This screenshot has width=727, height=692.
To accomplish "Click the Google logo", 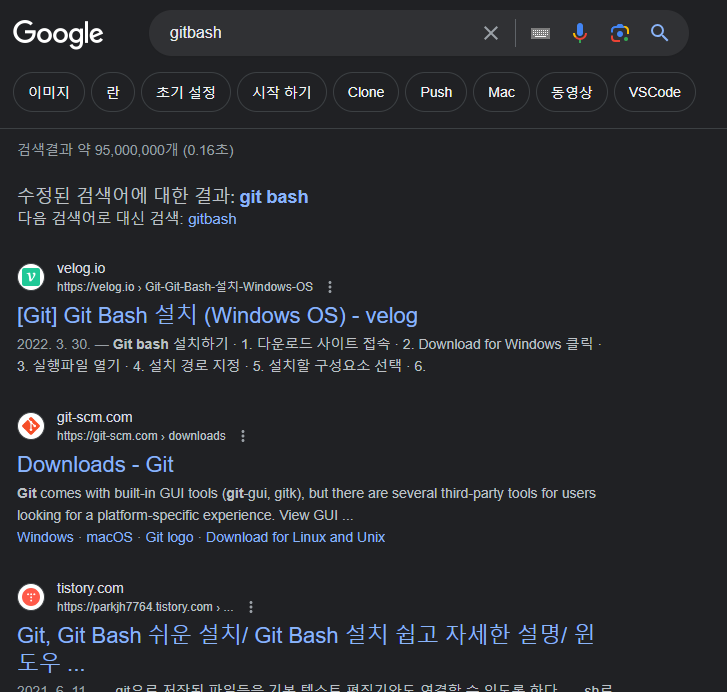I will (58, 34).
